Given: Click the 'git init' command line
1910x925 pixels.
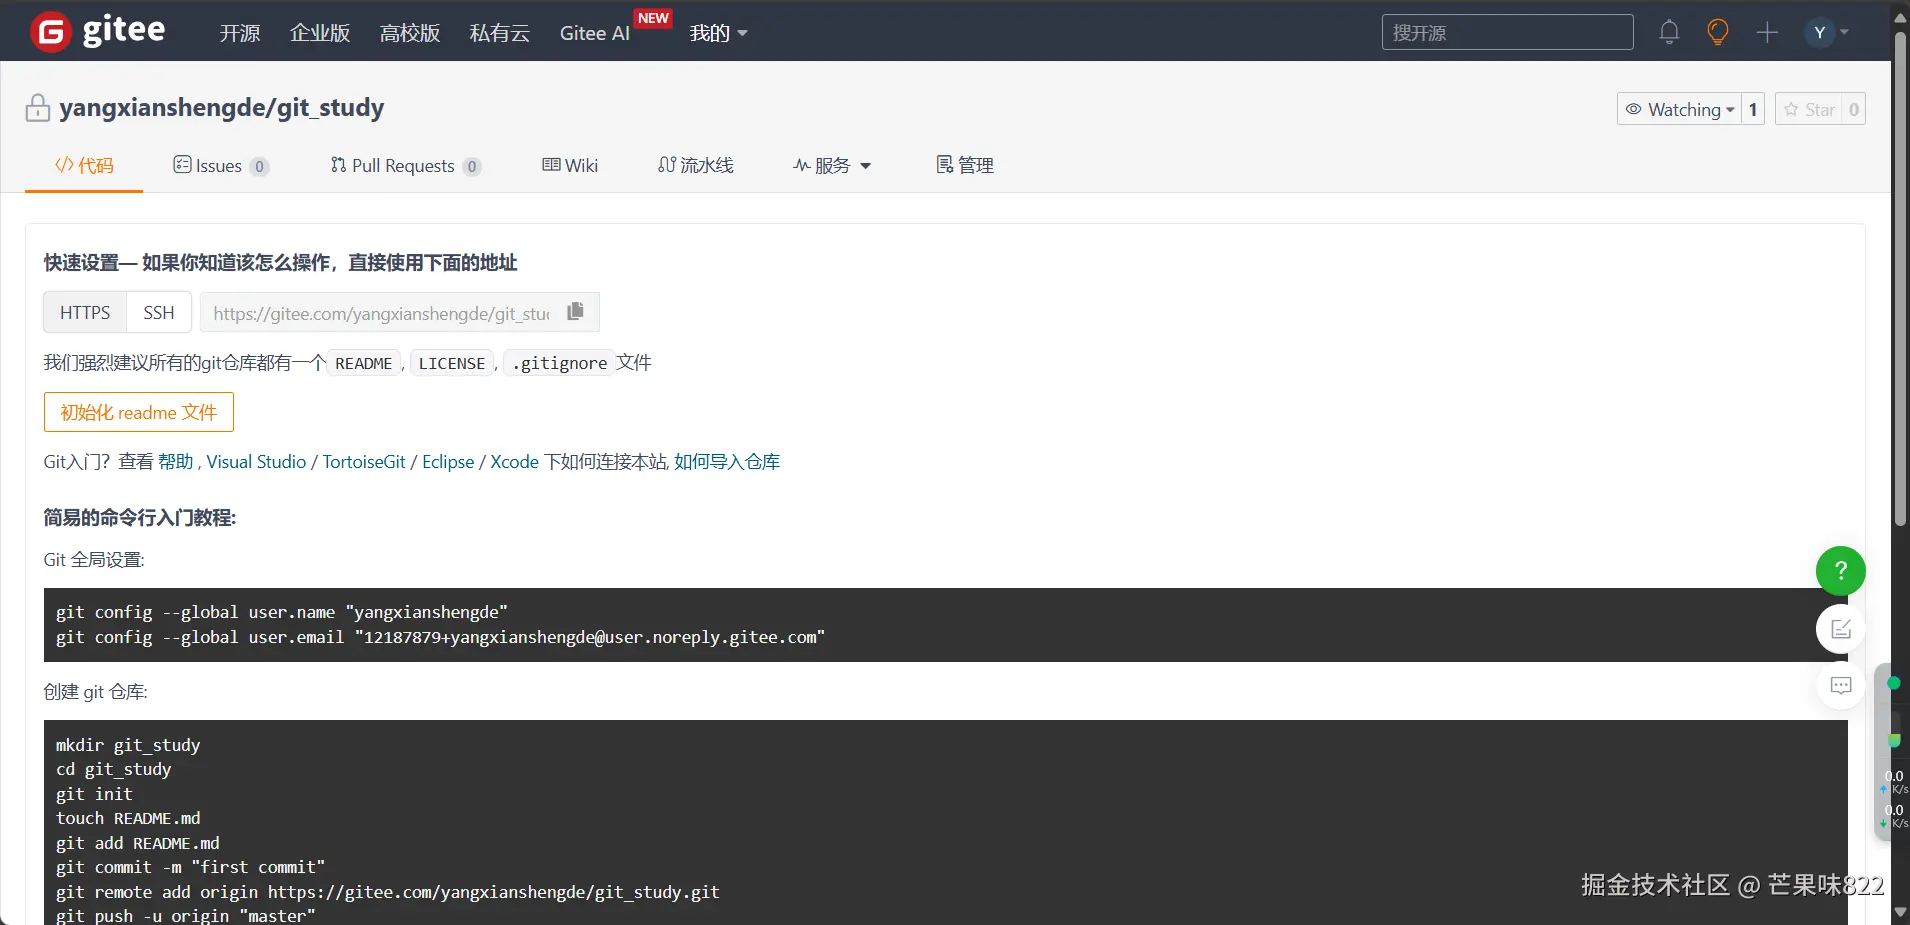Looking at the screenshot, I should point(94,794).
